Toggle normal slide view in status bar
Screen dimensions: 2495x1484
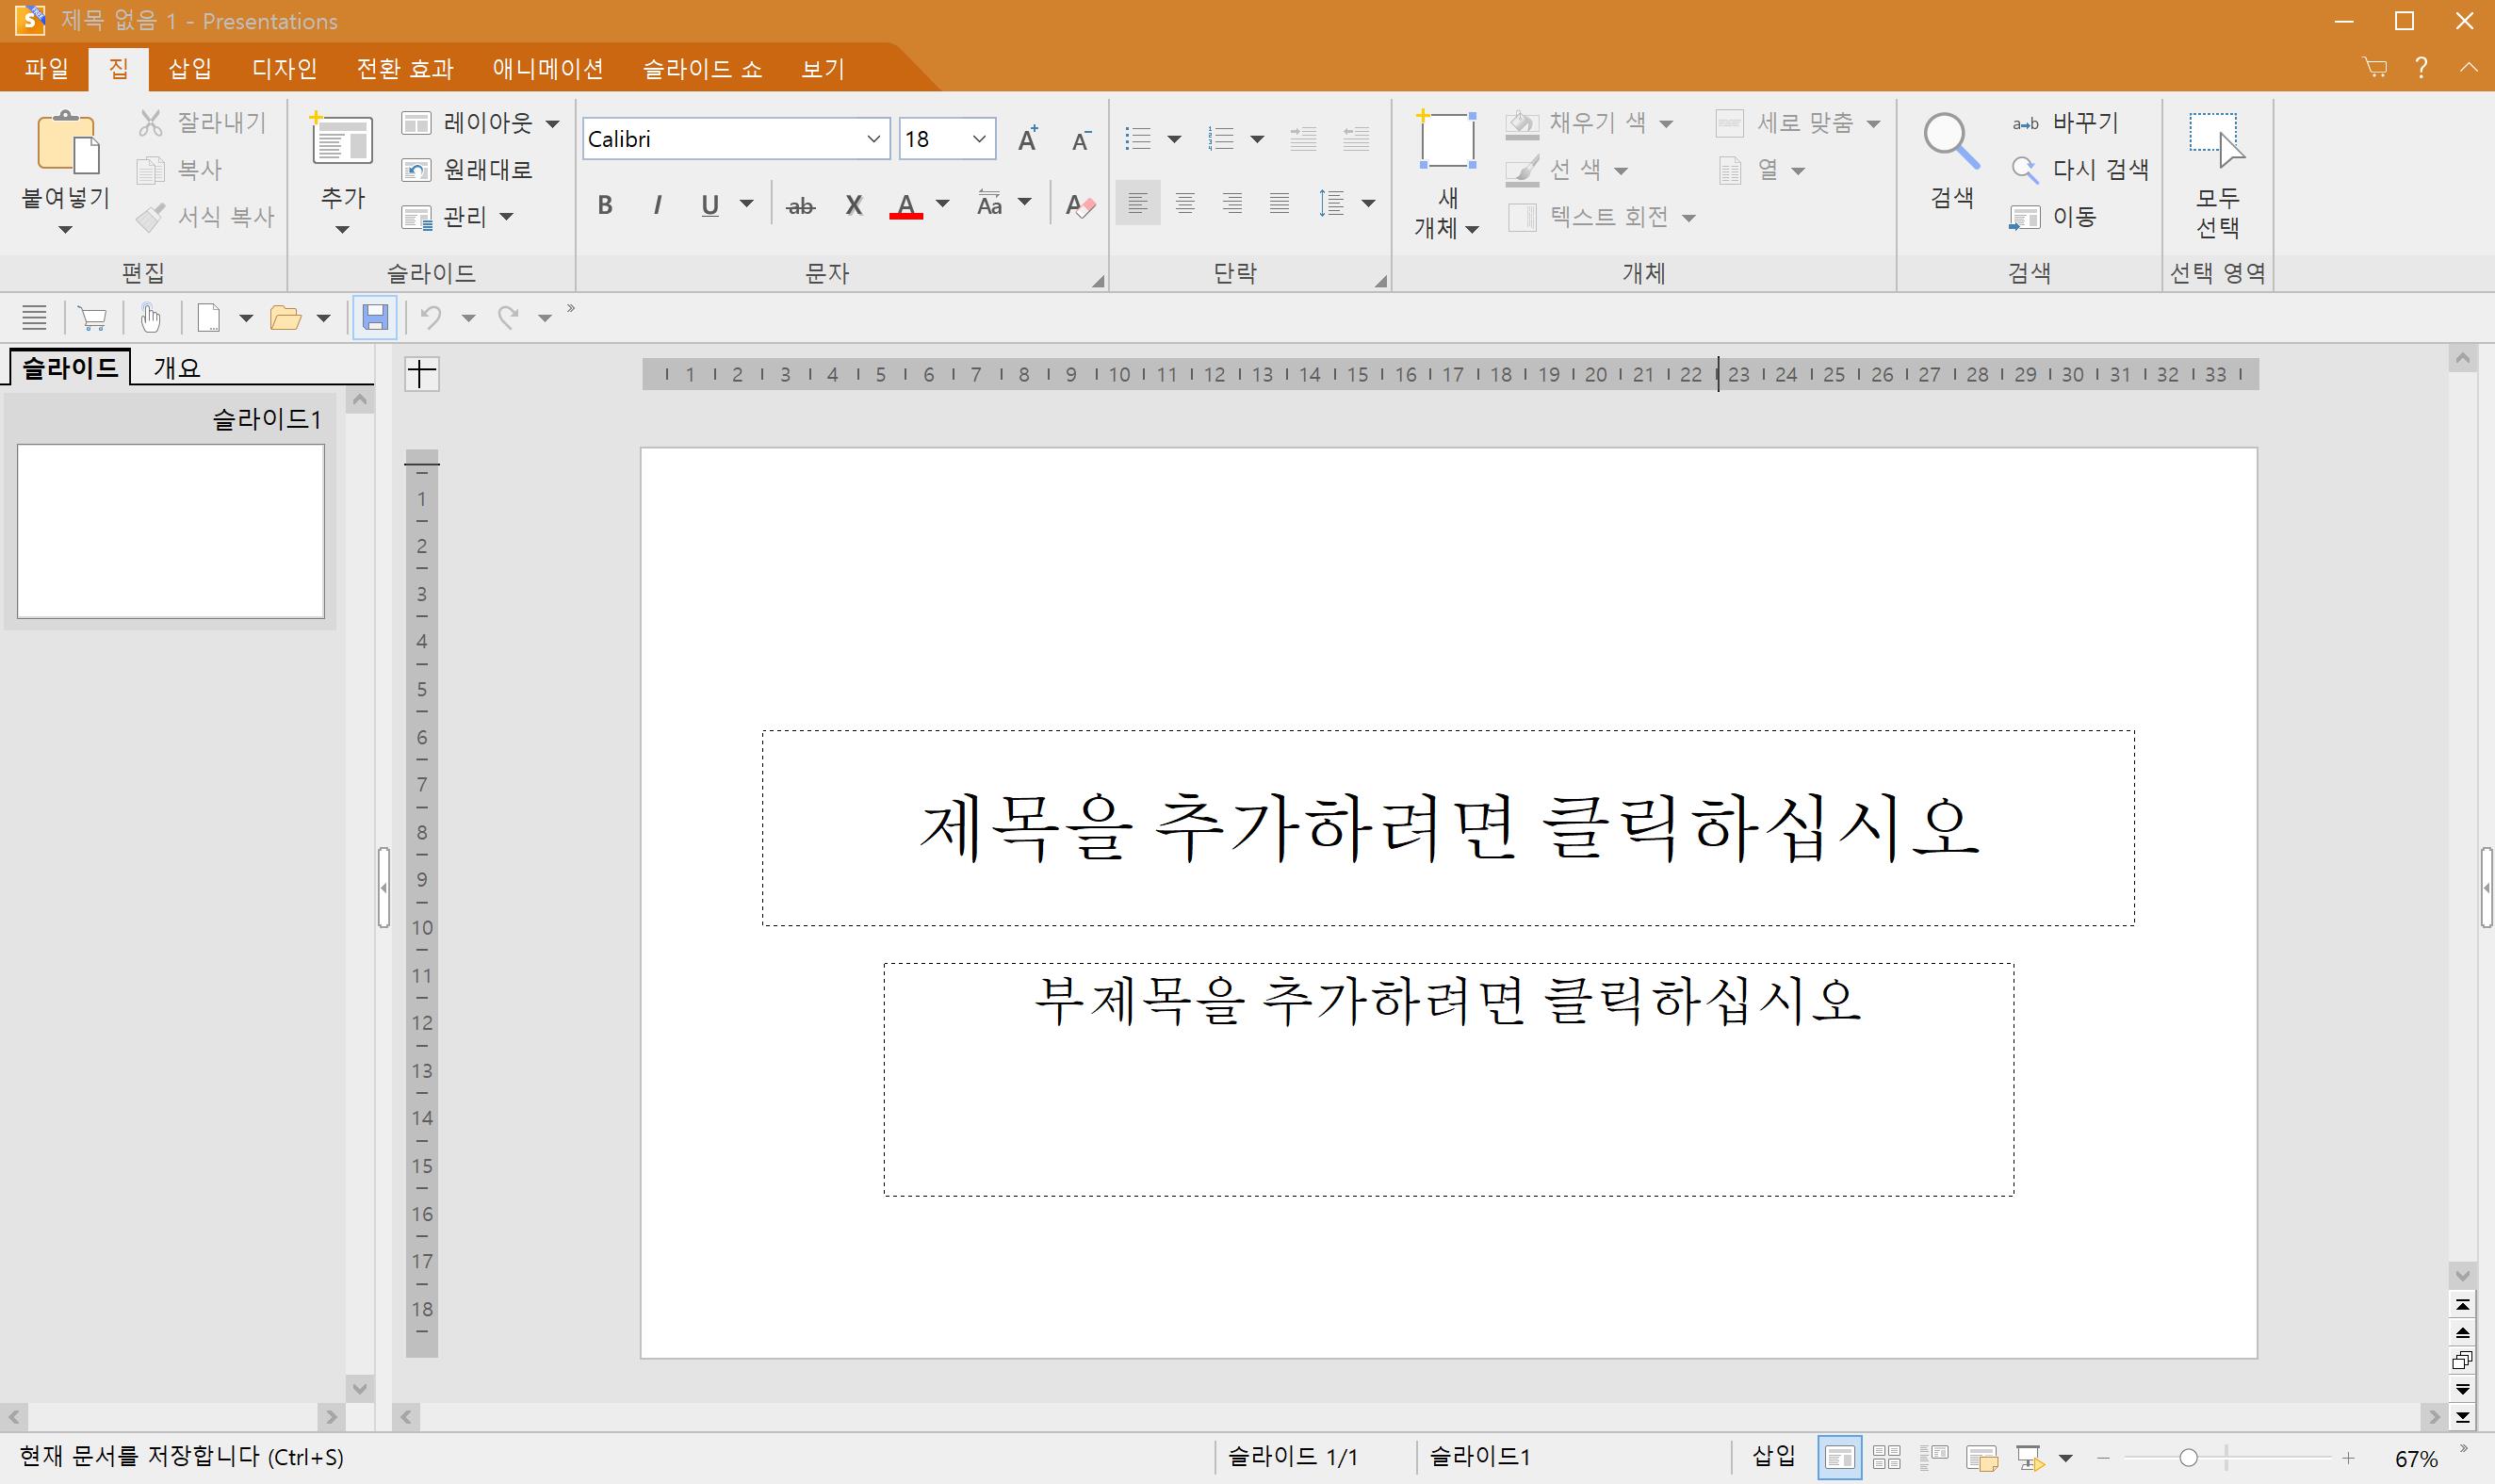1839,1457
